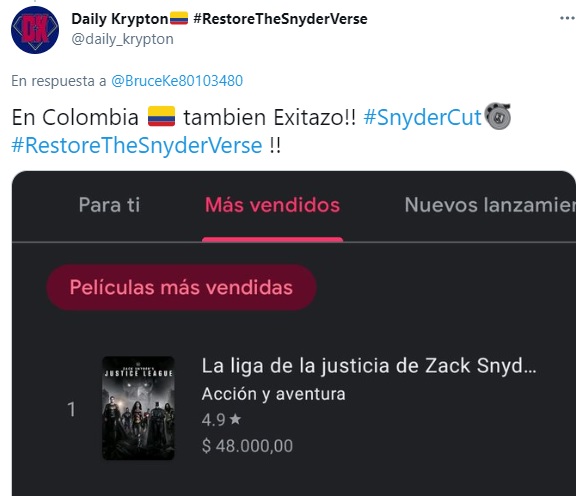Click the Daily Krypton display name
Viewport: 576px width, 496px height.
[120, 19]
